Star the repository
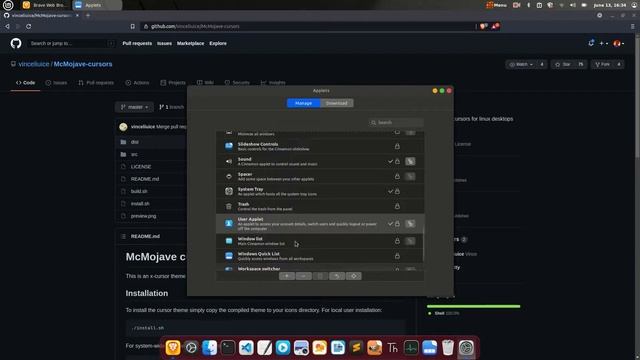 click(562, 64)
